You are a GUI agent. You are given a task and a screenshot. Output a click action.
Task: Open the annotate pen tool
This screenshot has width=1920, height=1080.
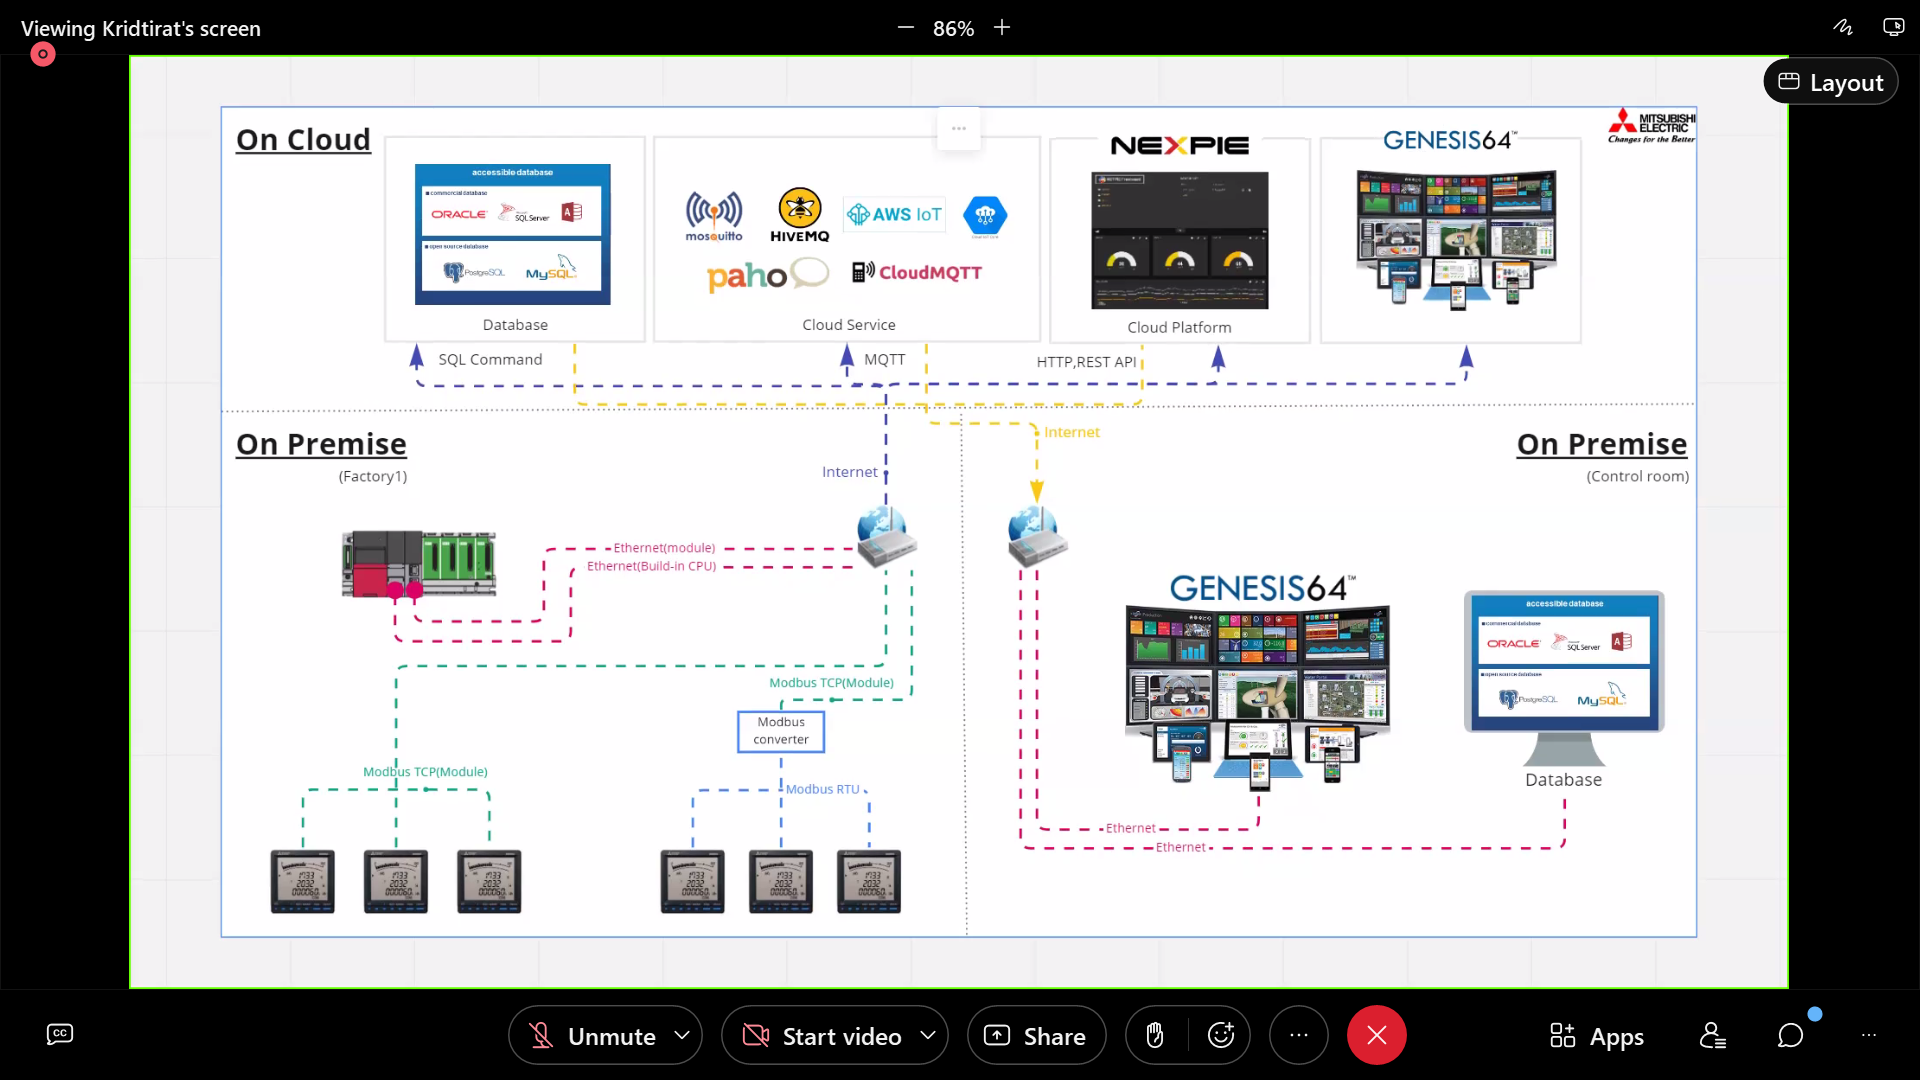pos(1843,28)
